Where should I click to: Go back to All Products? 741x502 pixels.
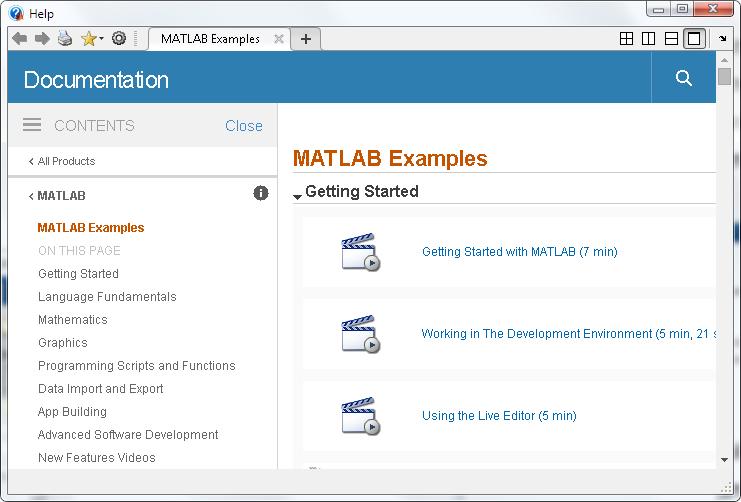pyautogui.click(x=62, y=161)
